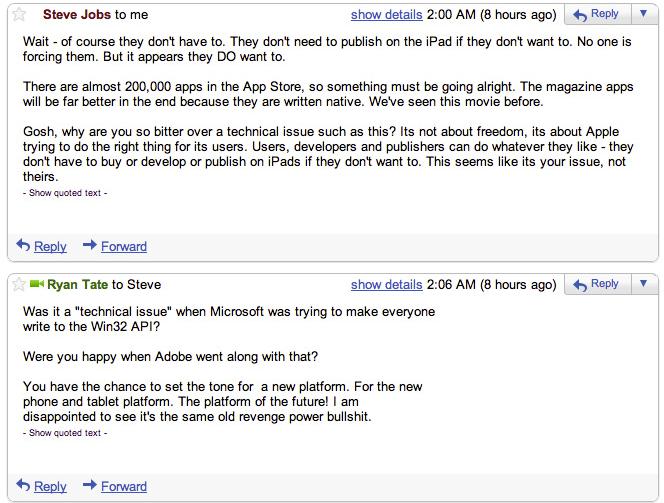Expand quoted text in Steve Jobs message
The height and width of the screenshot is (503, 664).
[x=65, y=193]
